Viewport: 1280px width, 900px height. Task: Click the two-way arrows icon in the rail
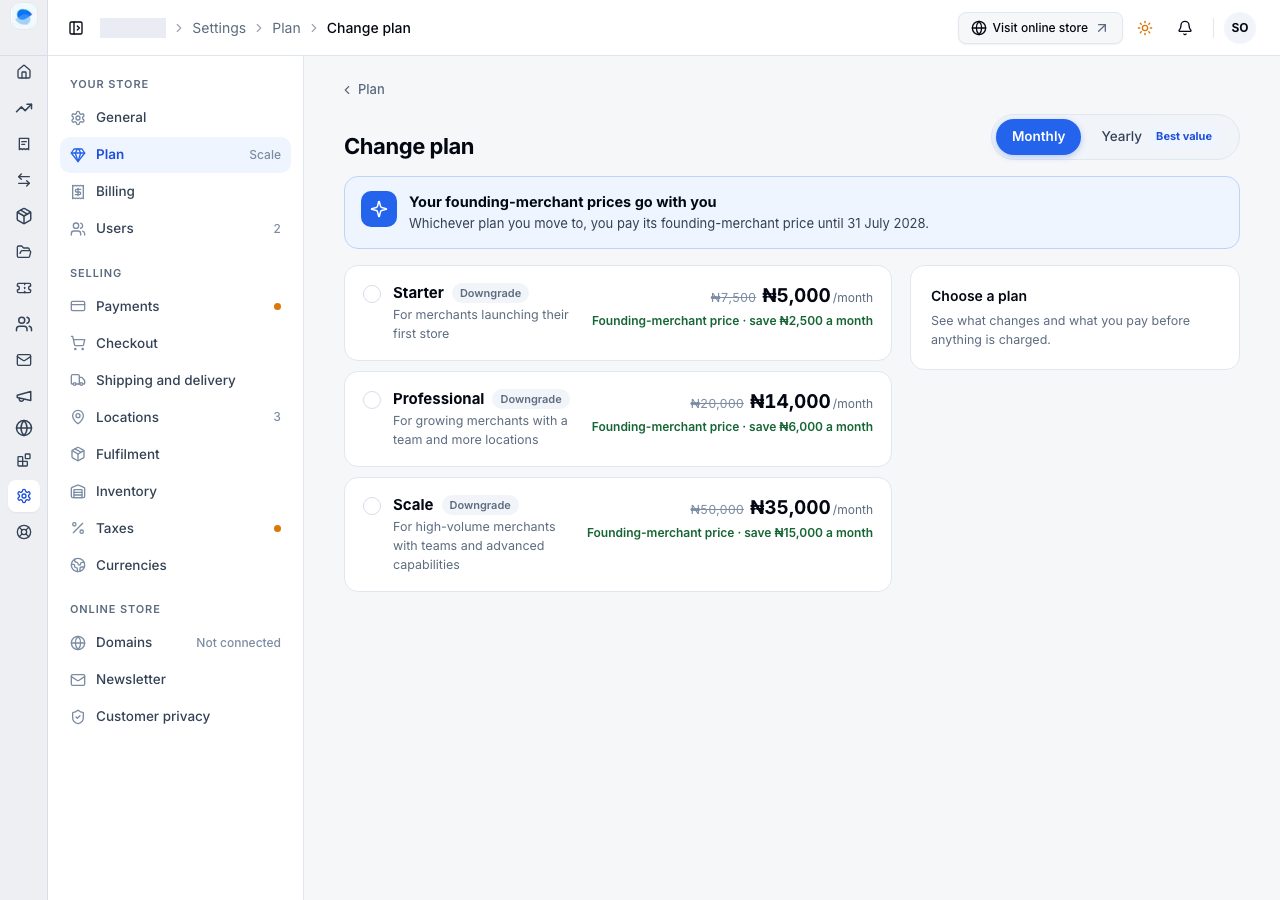[x=24, y=180]
